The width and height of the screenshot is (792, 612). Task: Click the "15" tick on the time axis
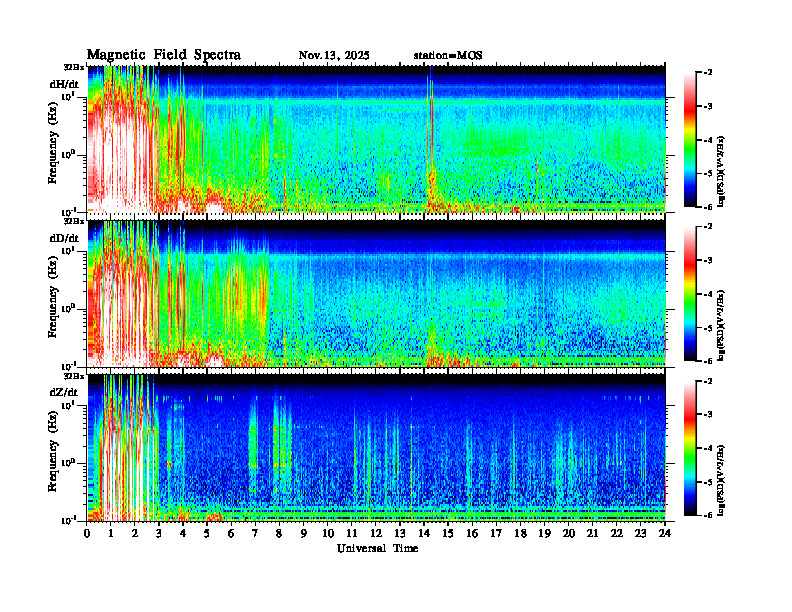[x=448, y=534]
